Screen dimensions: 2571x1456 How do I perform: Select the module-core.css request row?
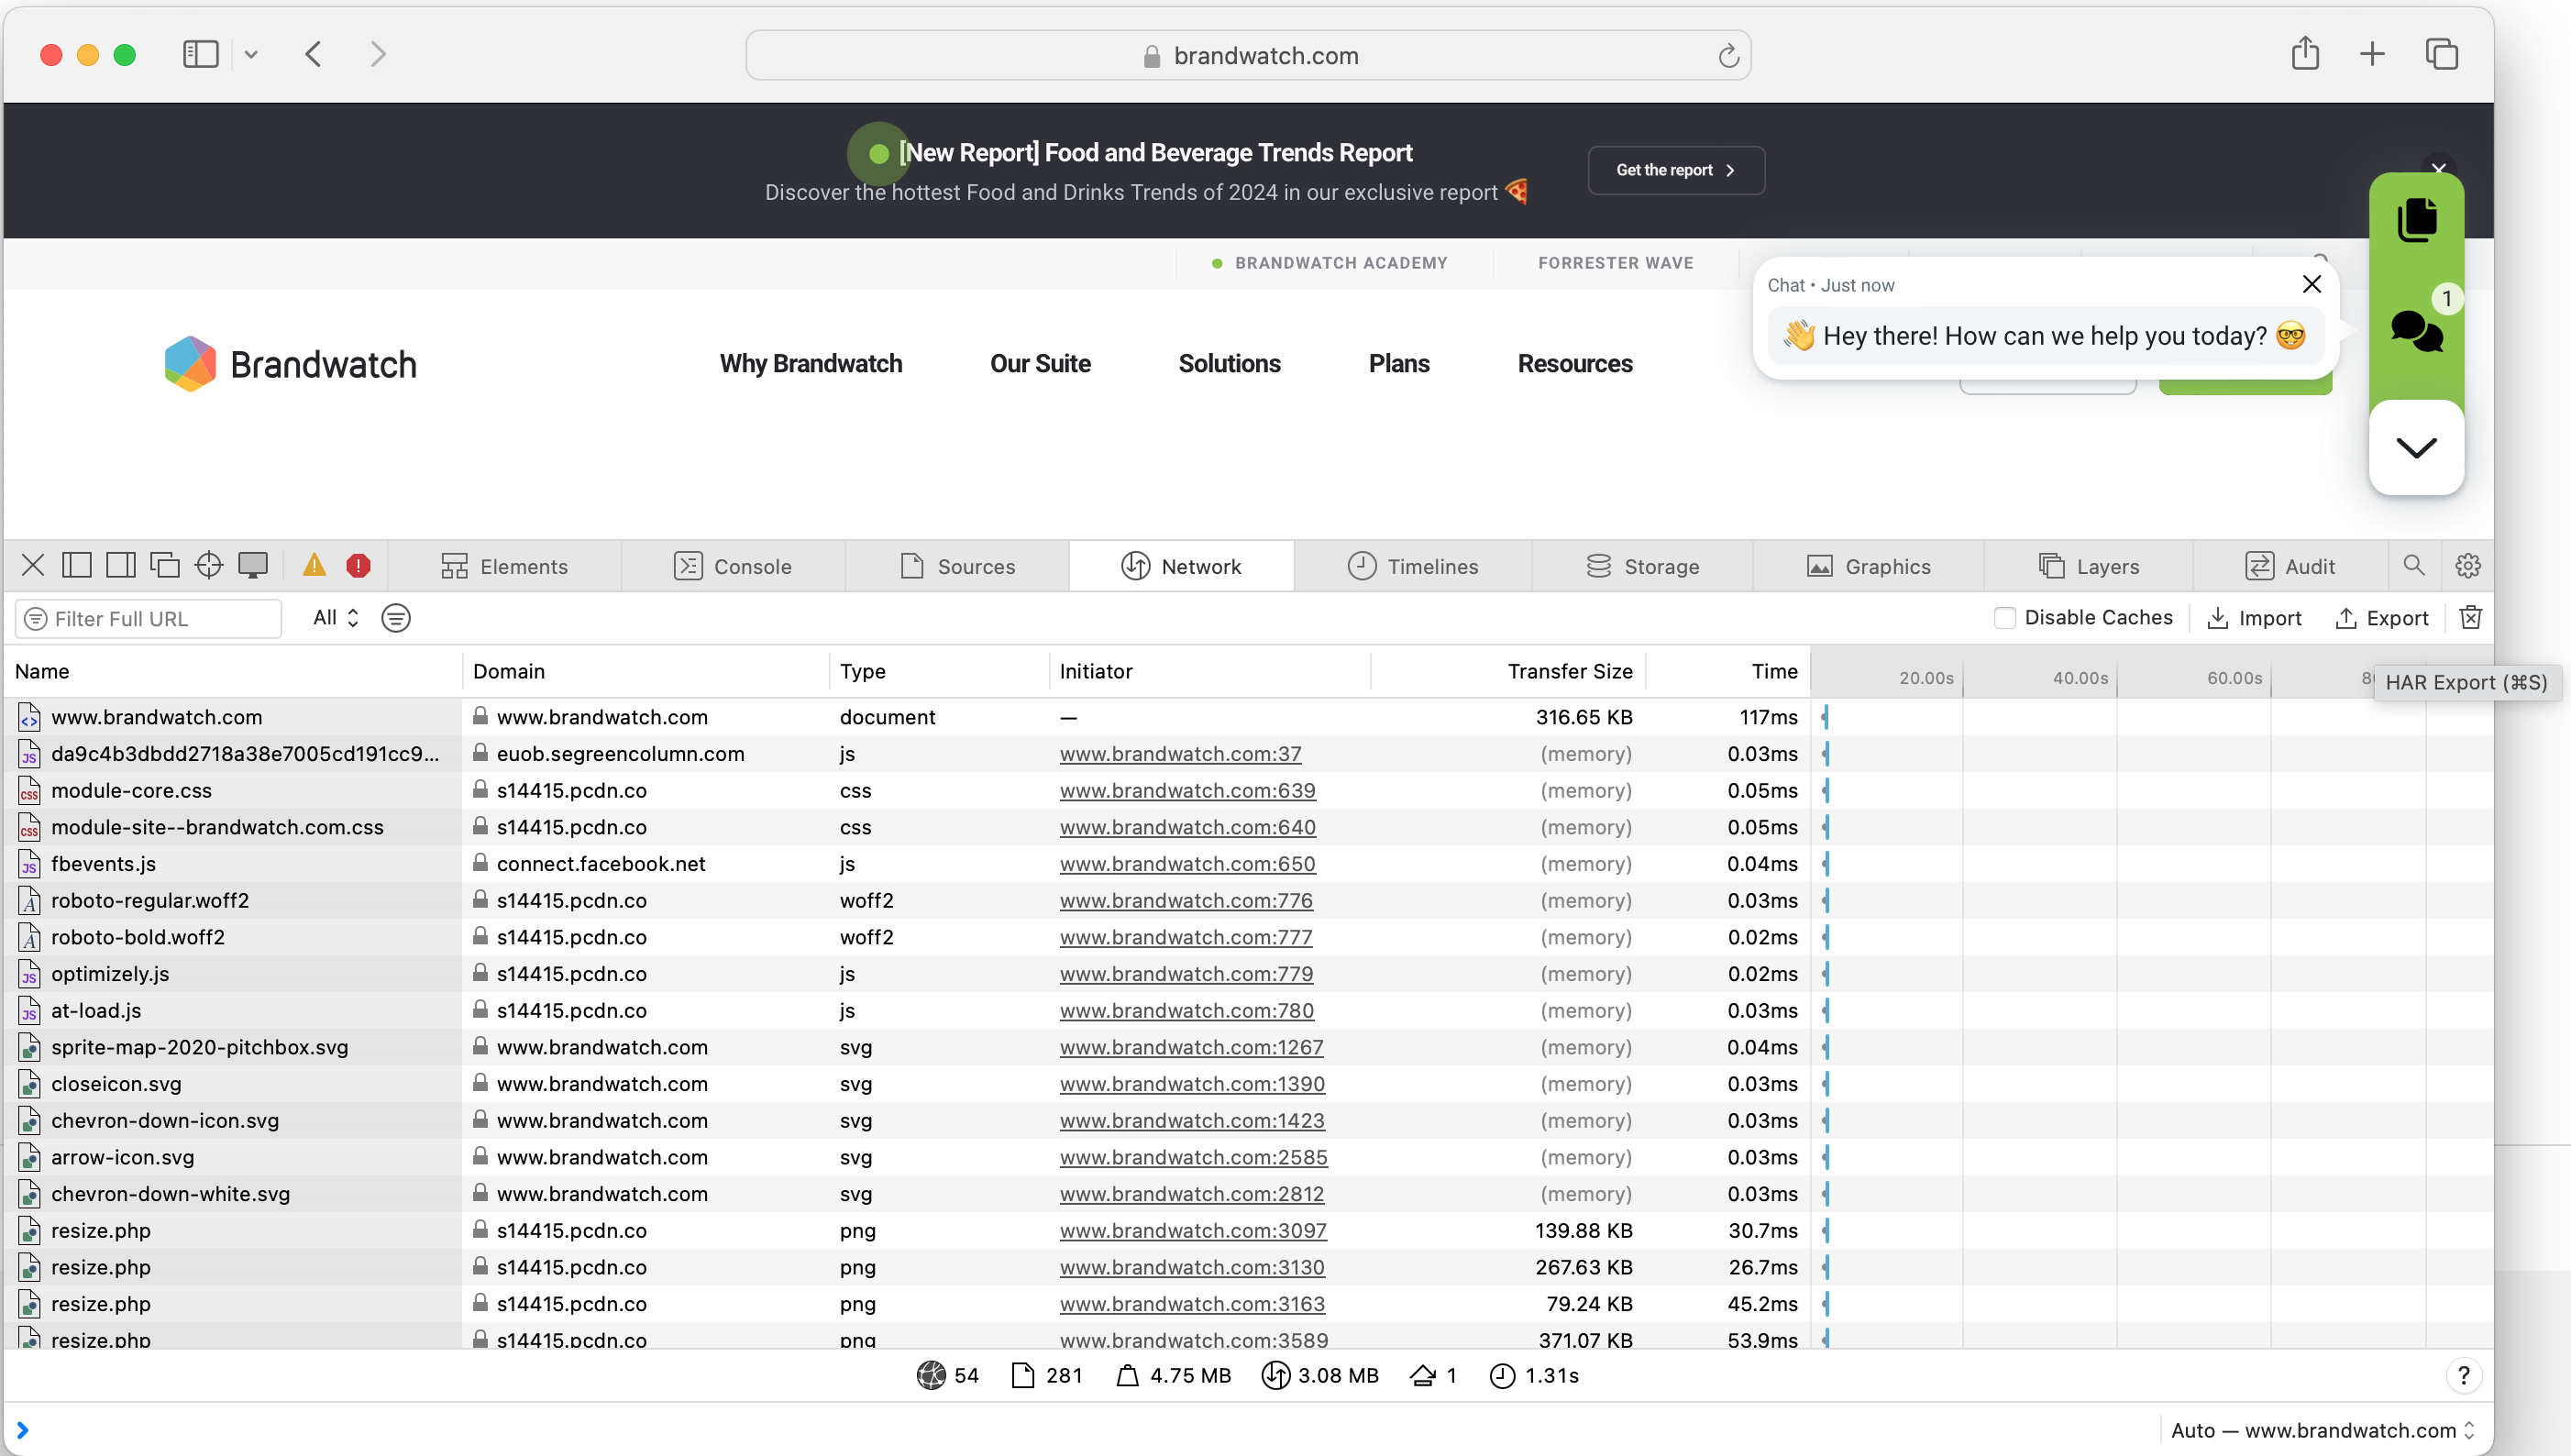click(x=1248, y=790)
